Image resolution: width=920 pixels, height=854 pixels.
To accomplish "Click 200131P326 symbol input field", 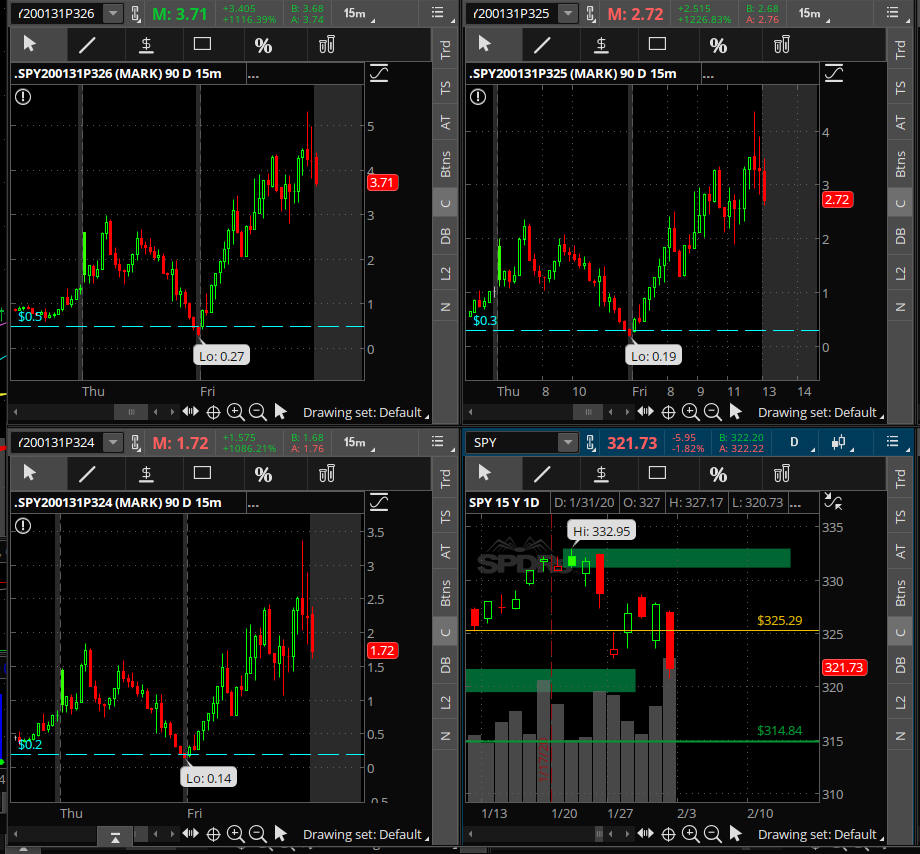I will click(x=57, y=13).
